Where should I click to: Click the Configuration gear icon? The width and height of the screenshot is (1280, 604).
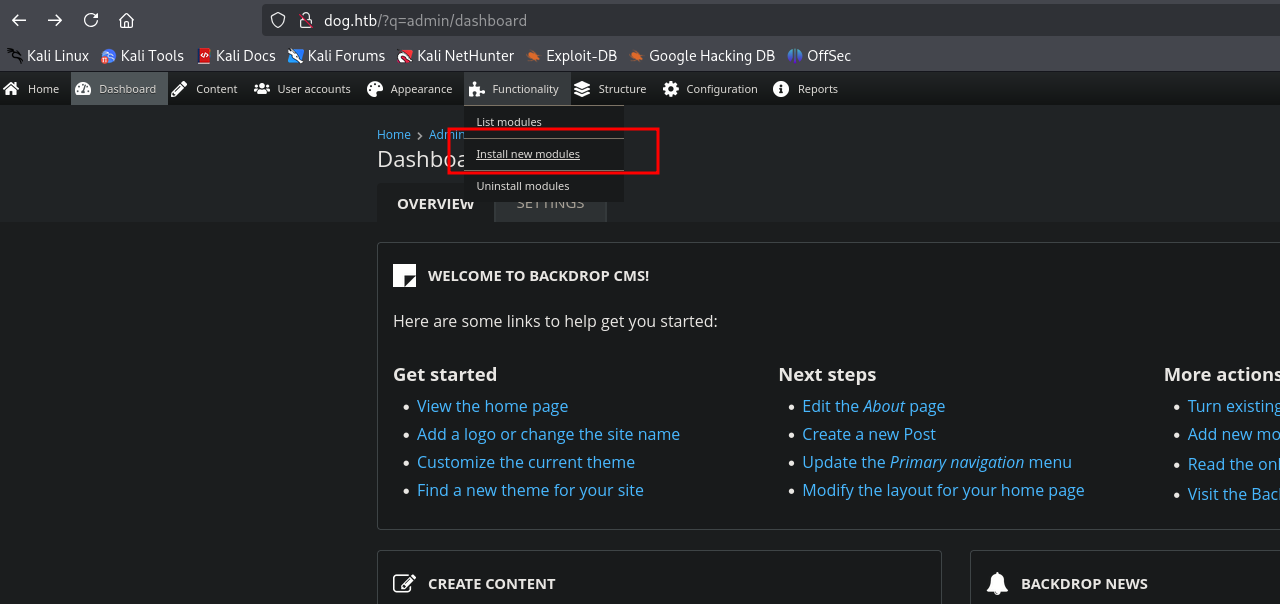(671, 89)
